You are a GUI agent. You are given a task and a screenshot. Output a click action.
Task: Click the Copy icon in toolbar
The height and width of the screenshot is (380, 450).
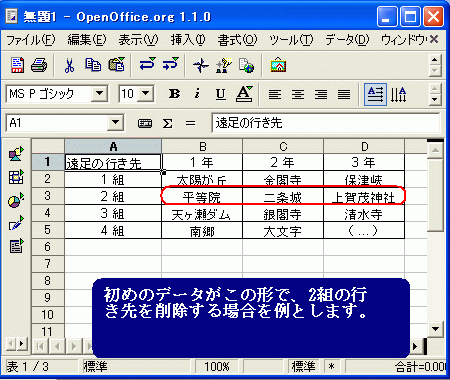(93, 65)
